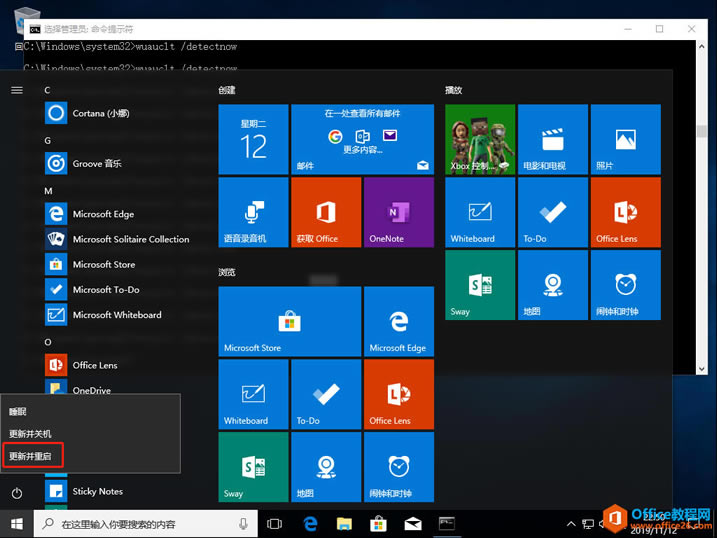Image resolution: width=717 pixels, height=538 pixels.
Task: Click the microphone icon in search box
Action: point(243,524)
